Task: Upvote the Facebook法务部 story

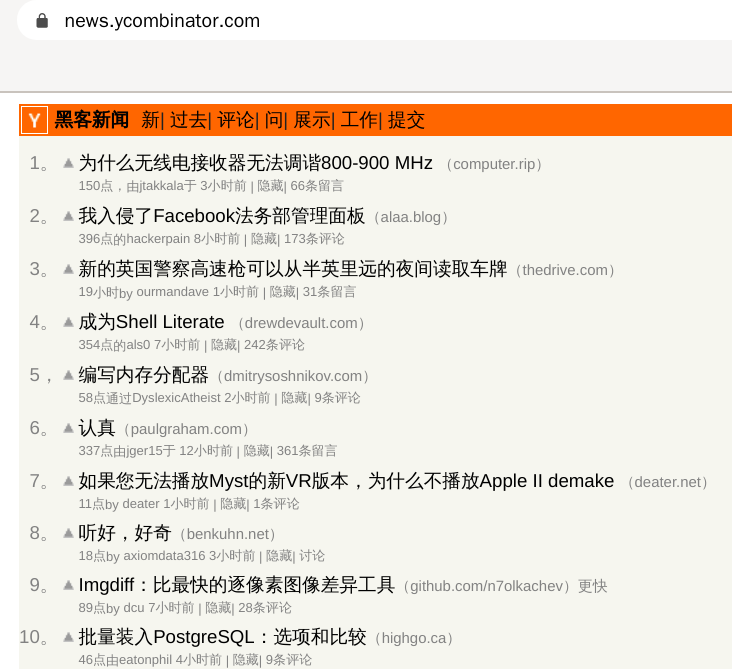Action: pos(68,215)
